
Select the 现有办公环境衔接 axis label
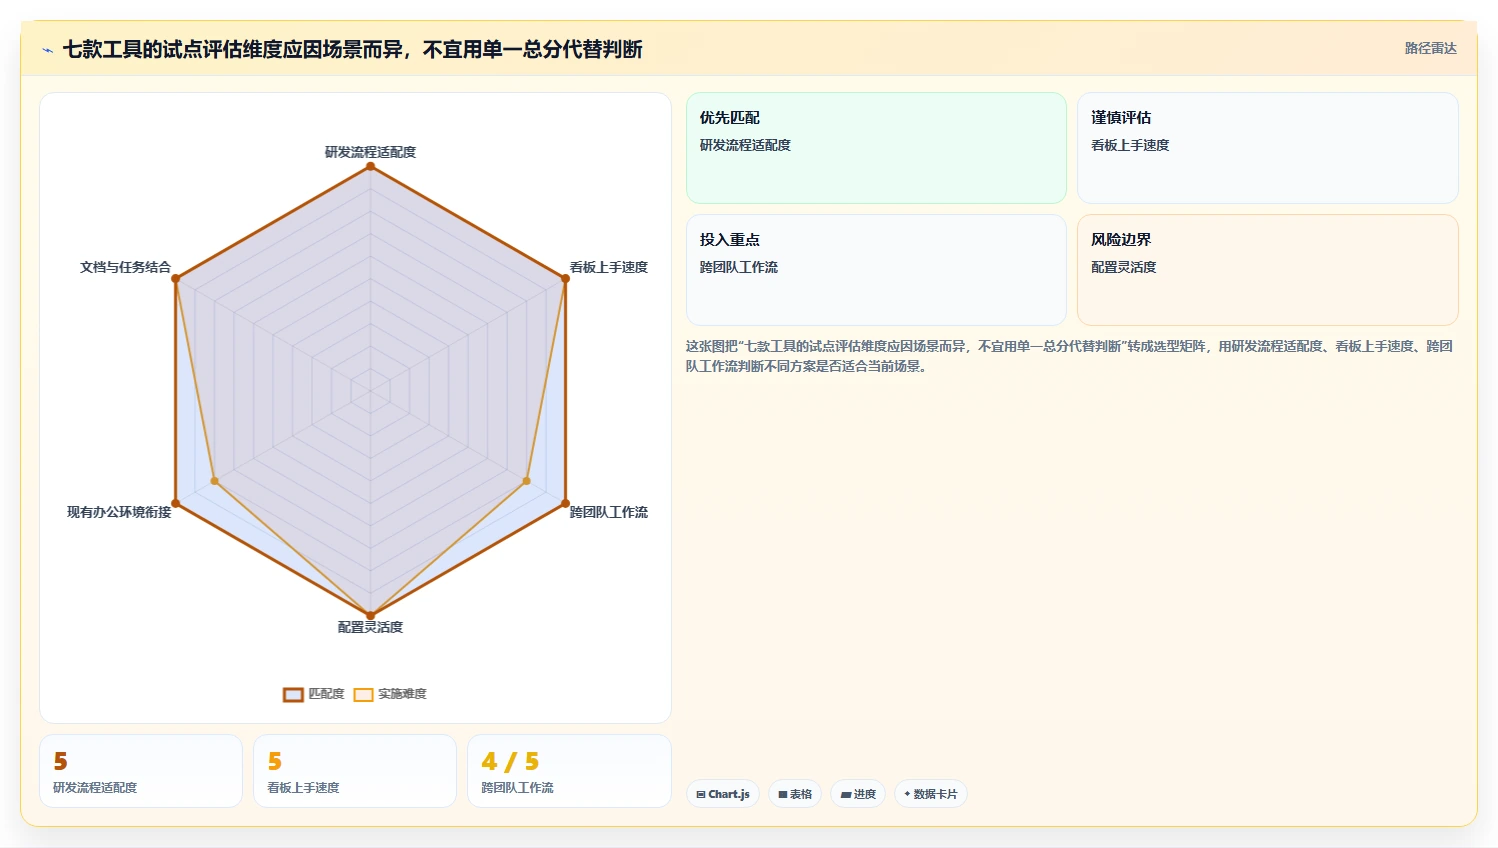tap(119, 512)
